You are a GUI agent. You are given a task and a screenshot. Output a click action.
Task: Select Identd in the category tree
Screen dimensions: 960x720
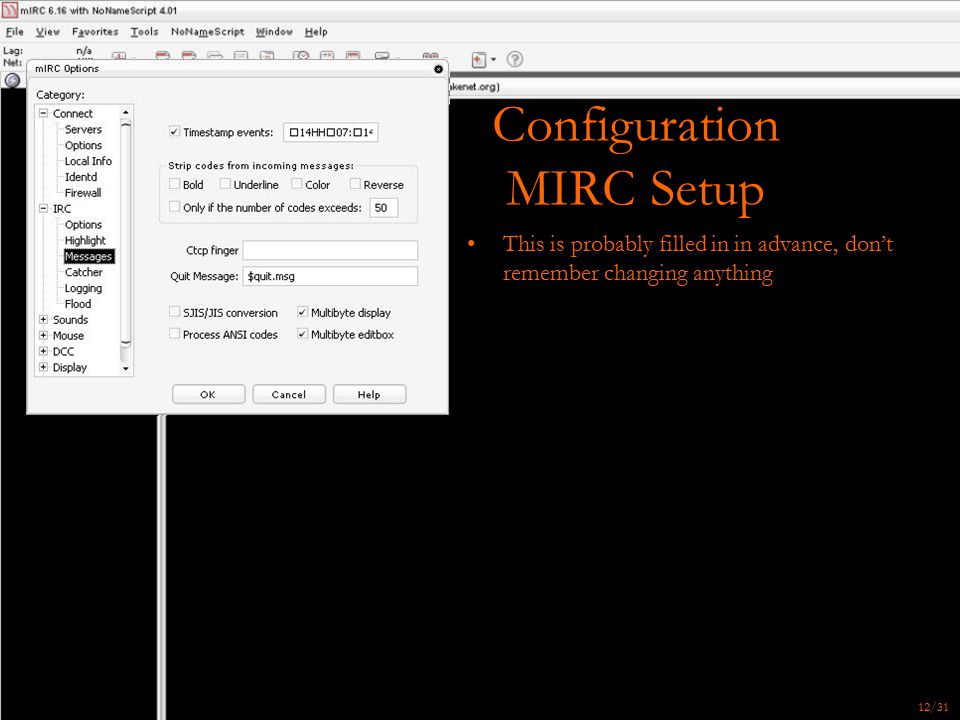[81, 177]
